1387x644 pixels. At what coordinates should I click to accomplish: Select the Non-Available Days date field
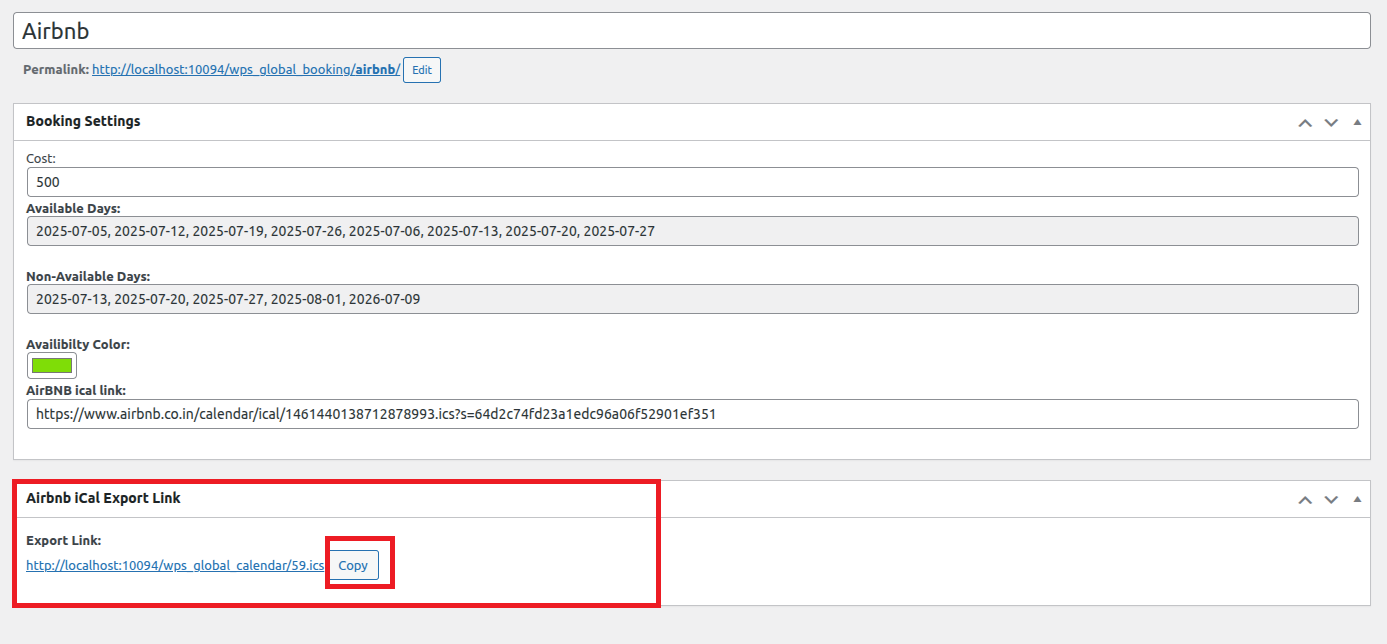pyautogui.click(x=691, y=299)
